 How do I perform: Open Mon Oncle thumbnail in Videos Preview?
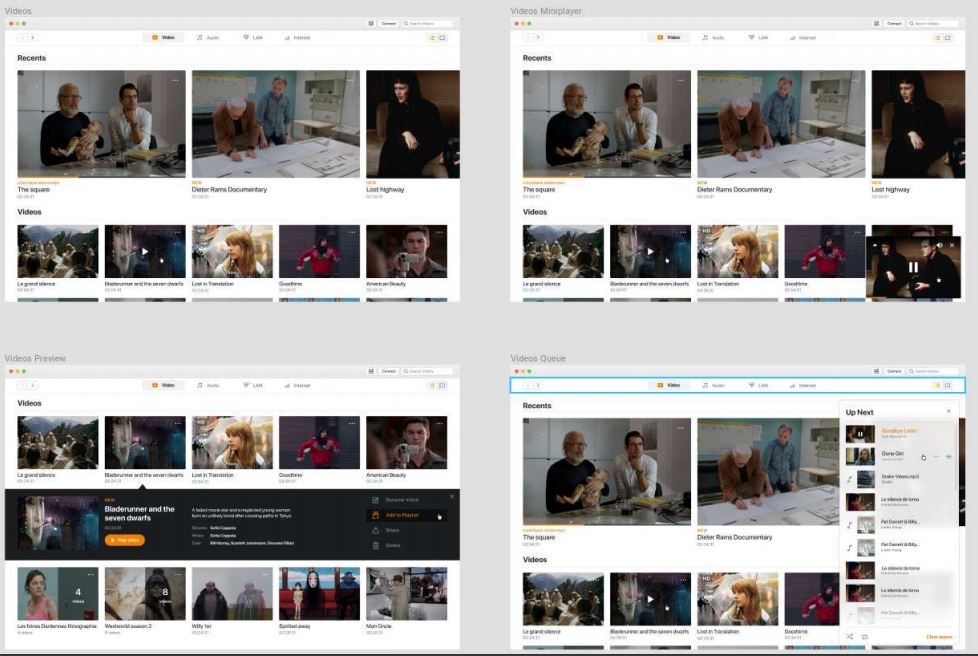tap(407, 594)
